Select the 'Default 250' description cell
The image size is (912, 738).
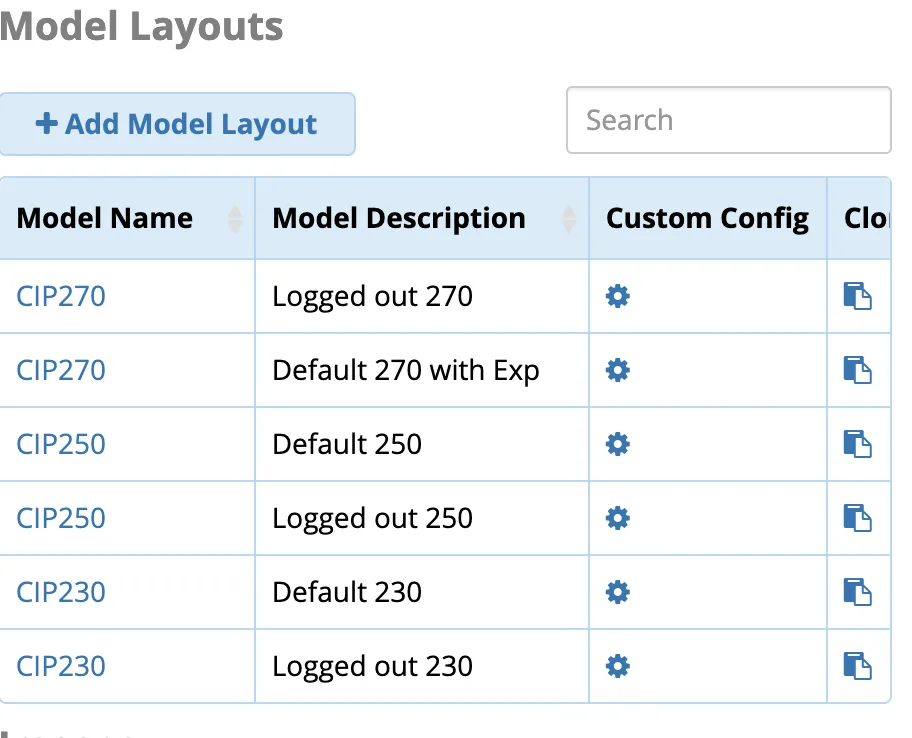coord(422,444)
